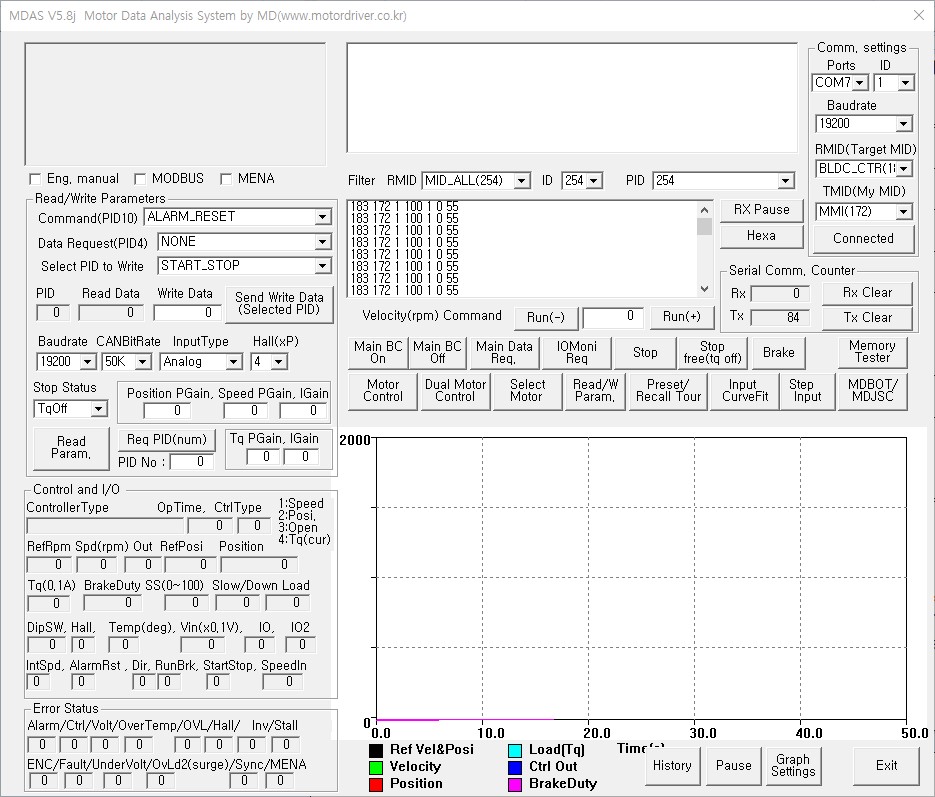Click the Velocity(rpm) Command input field
This screenshot has width=935, height=797.
coord(613,317)
